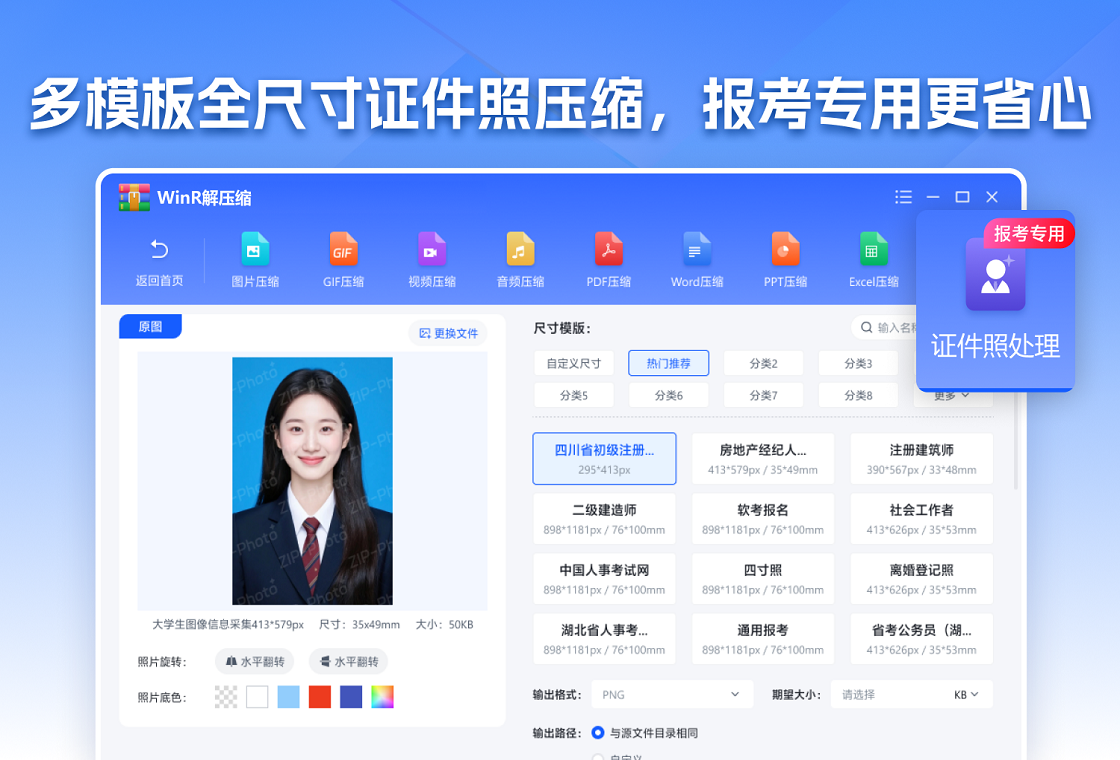Select the 分类5 category
Viewport: 1120px width, 760px height.
click(x=574, y=395)
